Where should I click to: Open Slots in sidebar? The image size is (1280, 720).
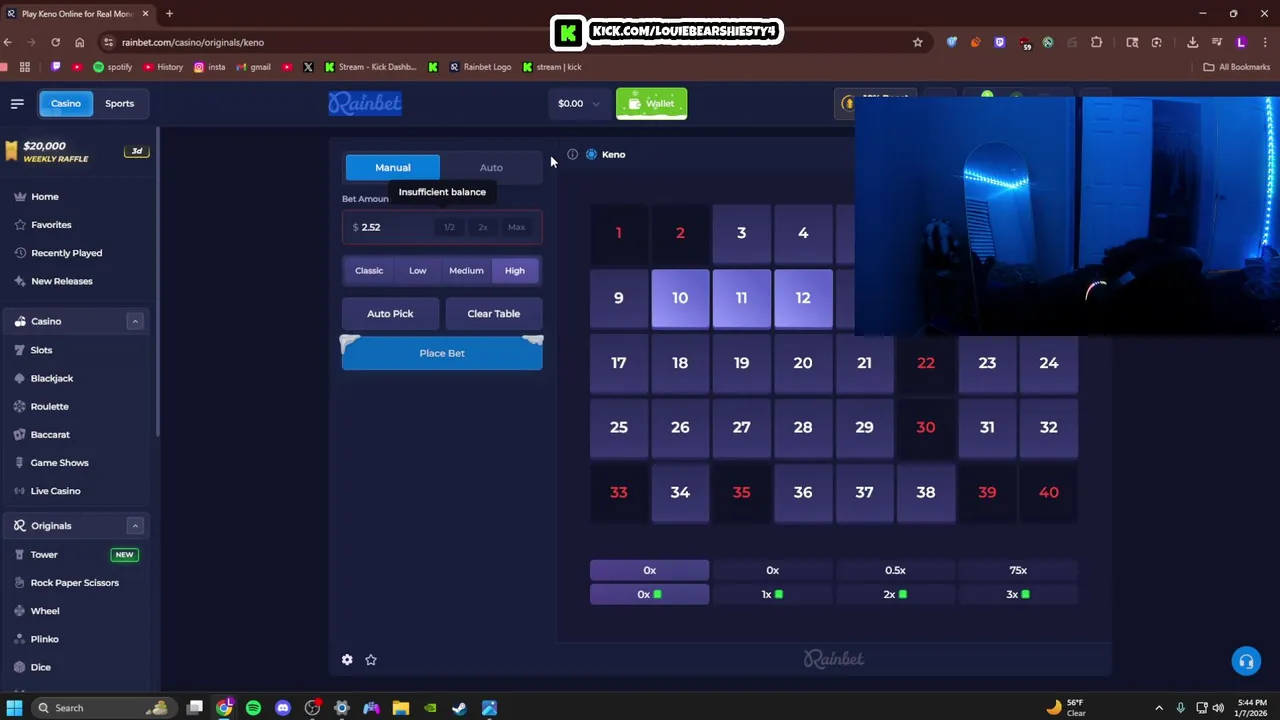(41, 350)
